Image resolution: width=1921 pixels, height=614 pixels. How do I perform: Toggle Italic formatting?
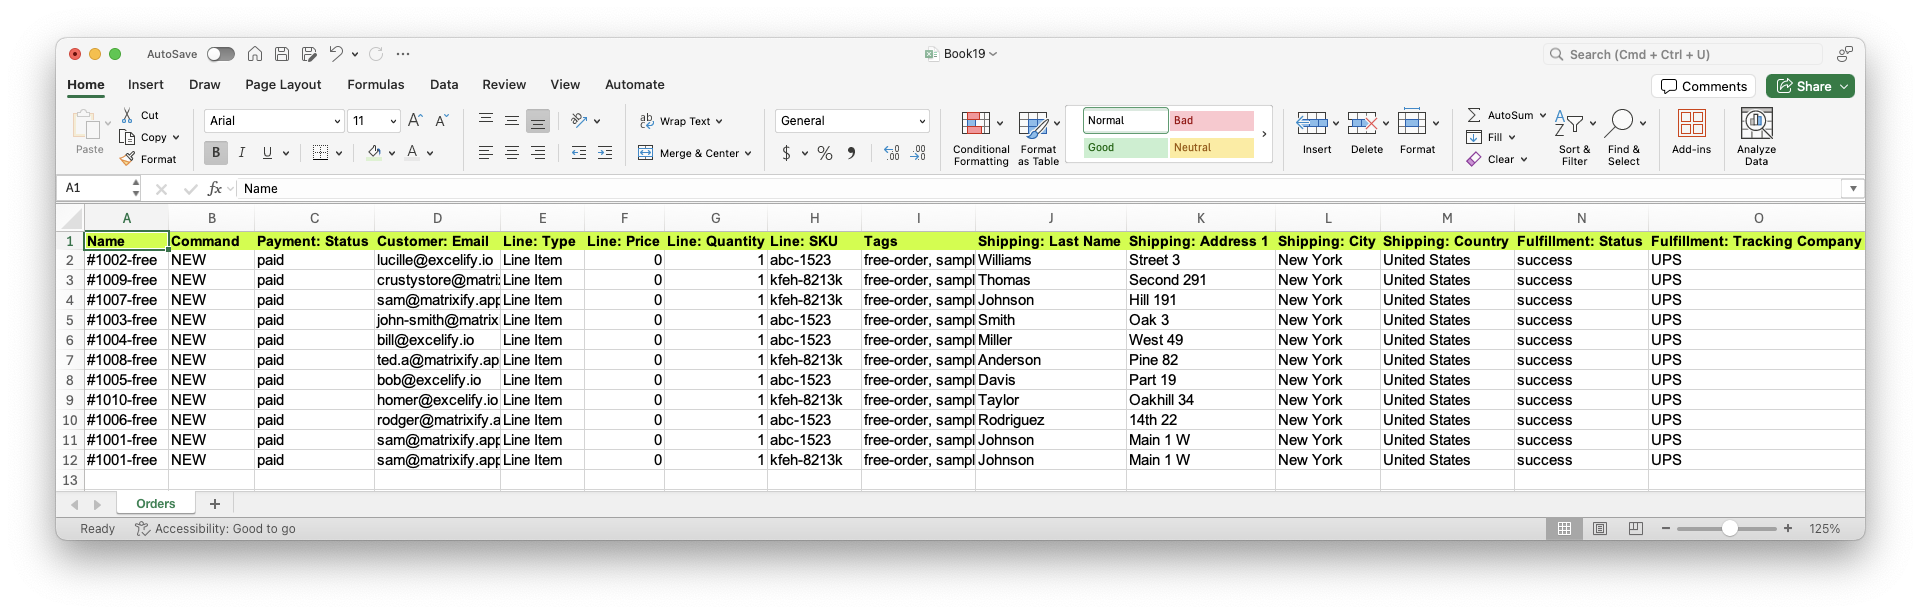[x=241, y=153]
